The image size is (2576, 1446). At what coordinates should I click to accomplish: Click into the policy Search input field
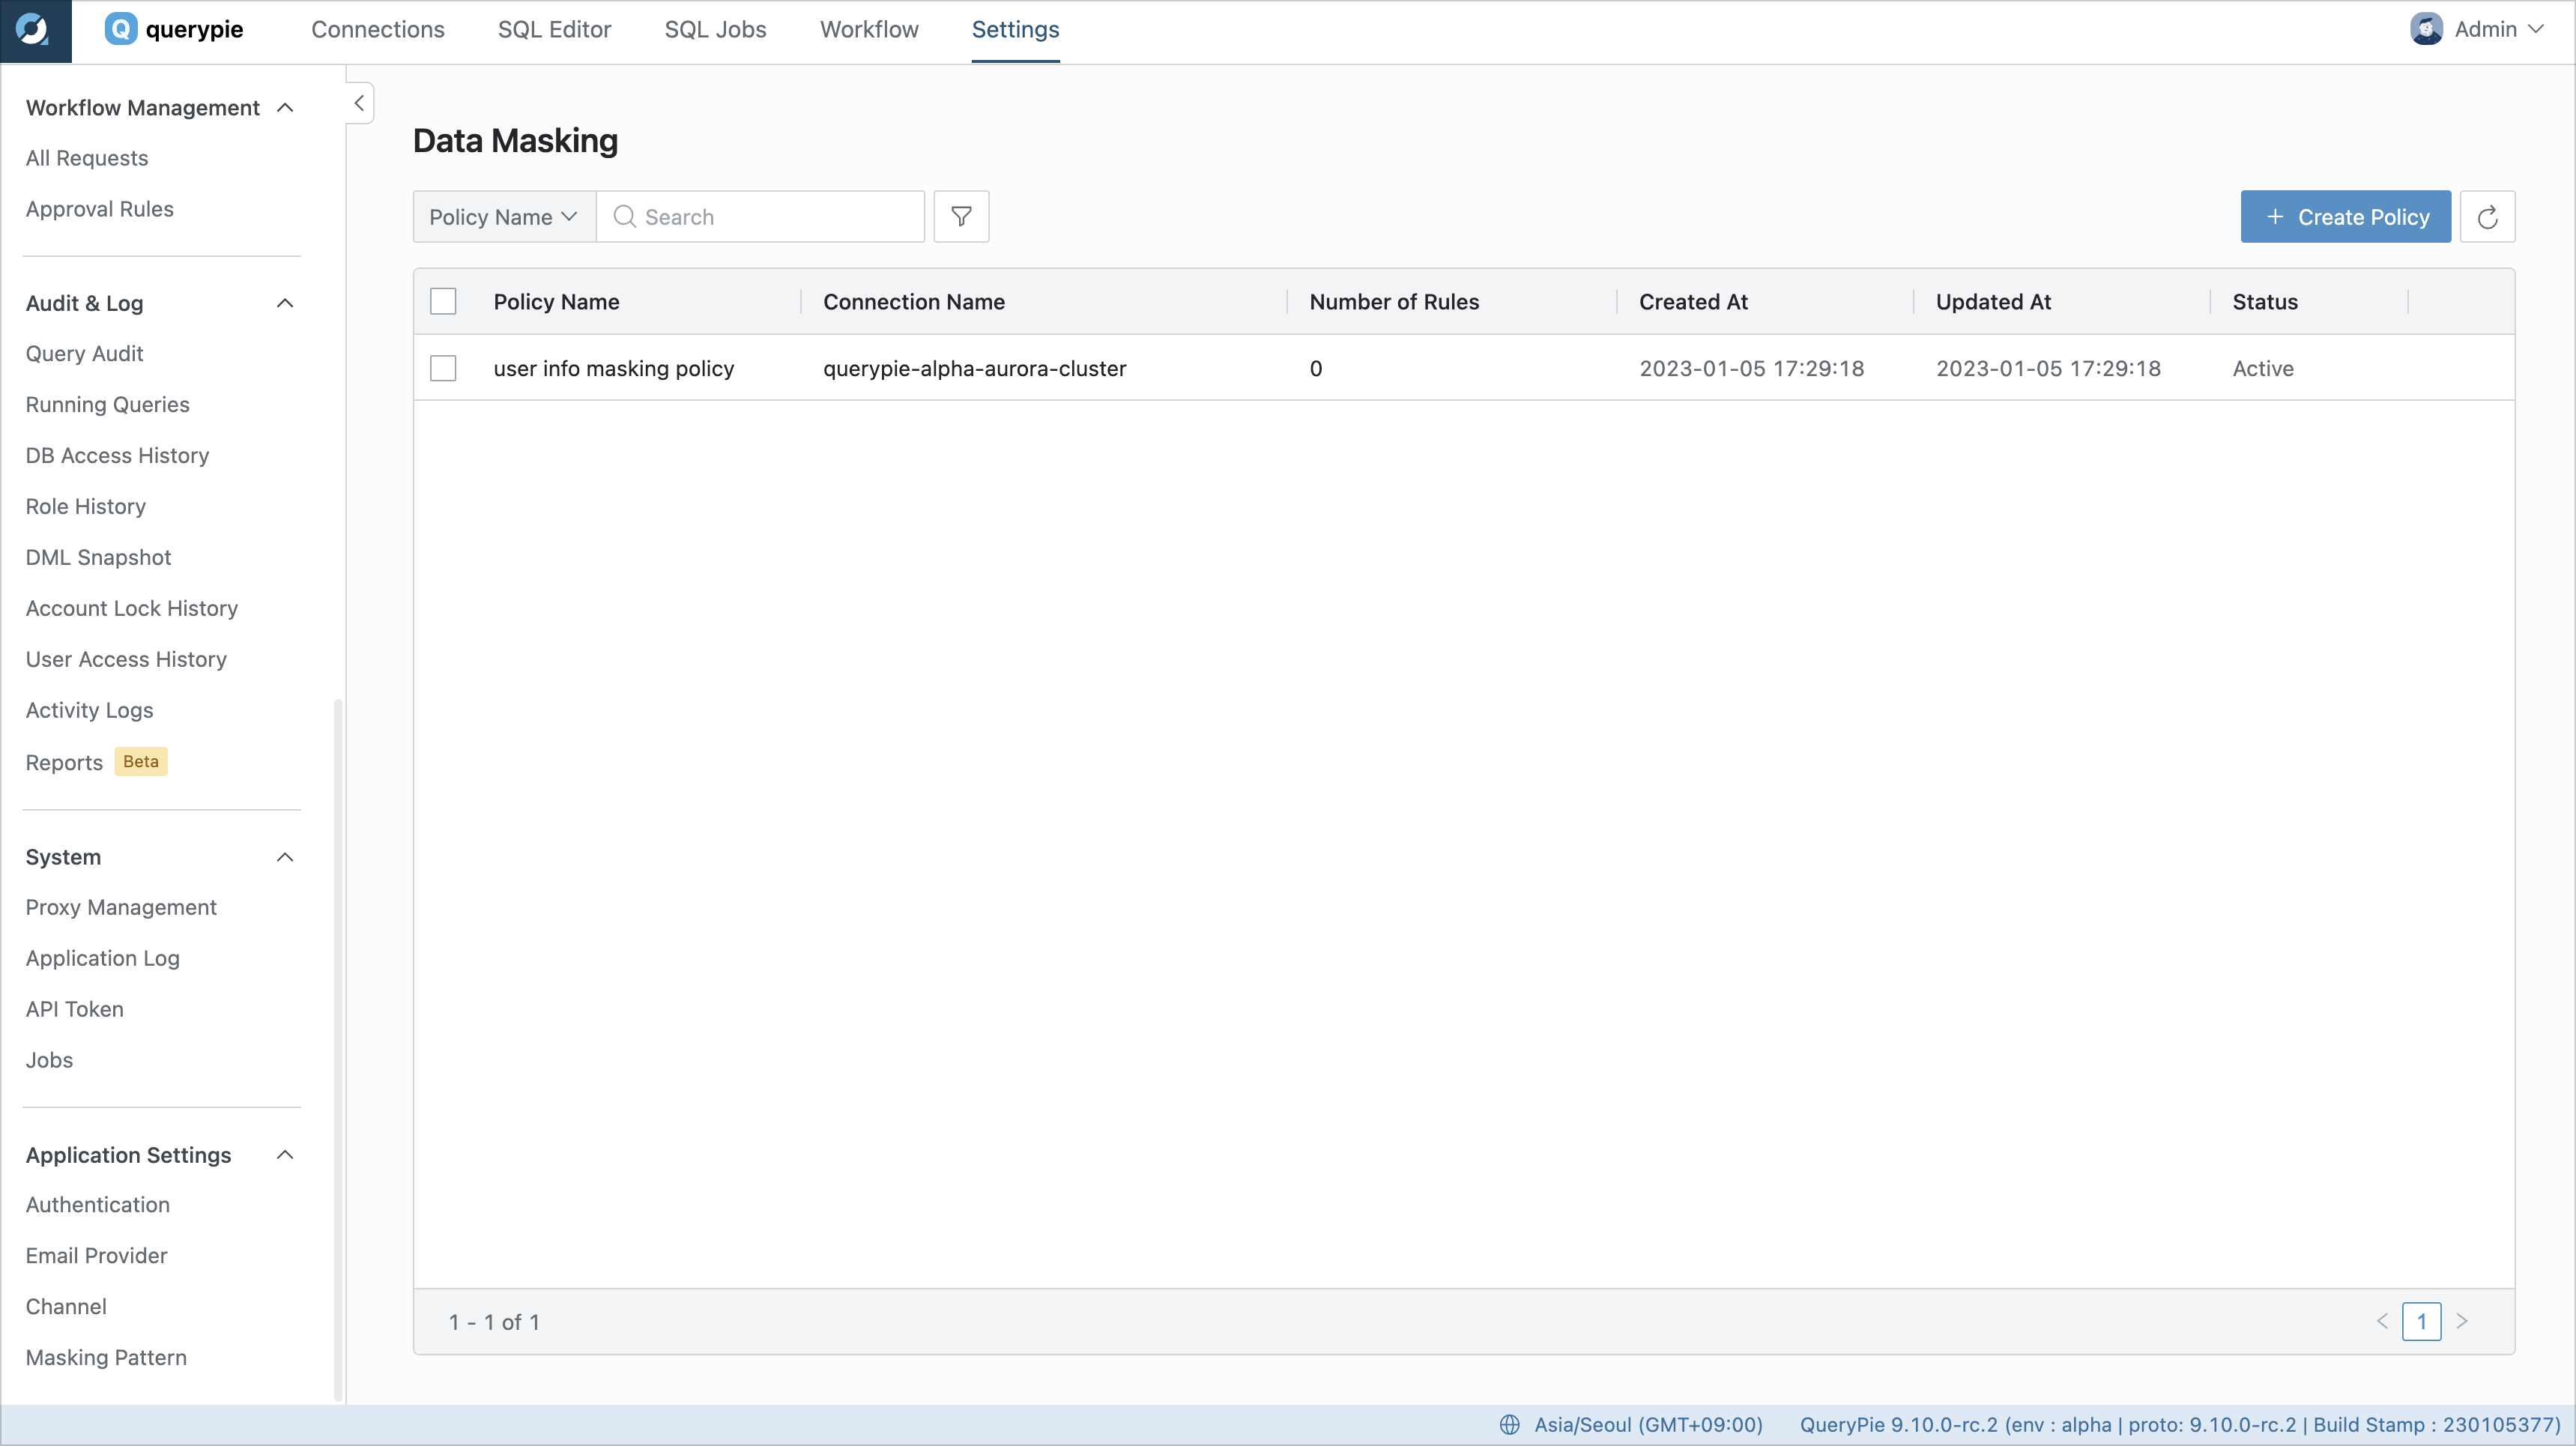pos(760,216)
